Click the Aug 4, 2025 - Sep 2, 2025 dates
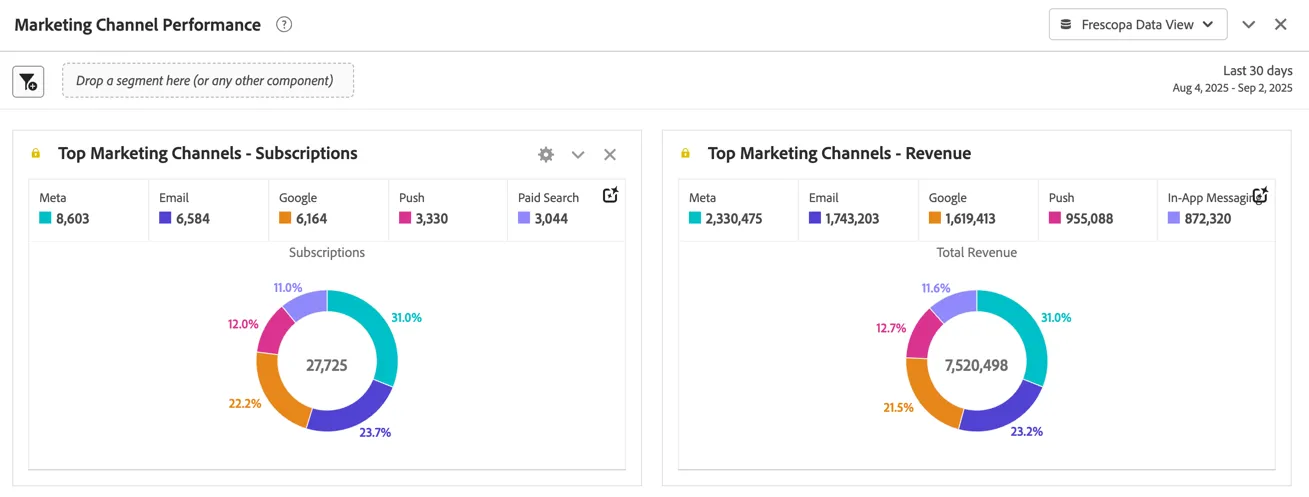The height and width of the screenshot is (497, 1309). point(1233,88)
